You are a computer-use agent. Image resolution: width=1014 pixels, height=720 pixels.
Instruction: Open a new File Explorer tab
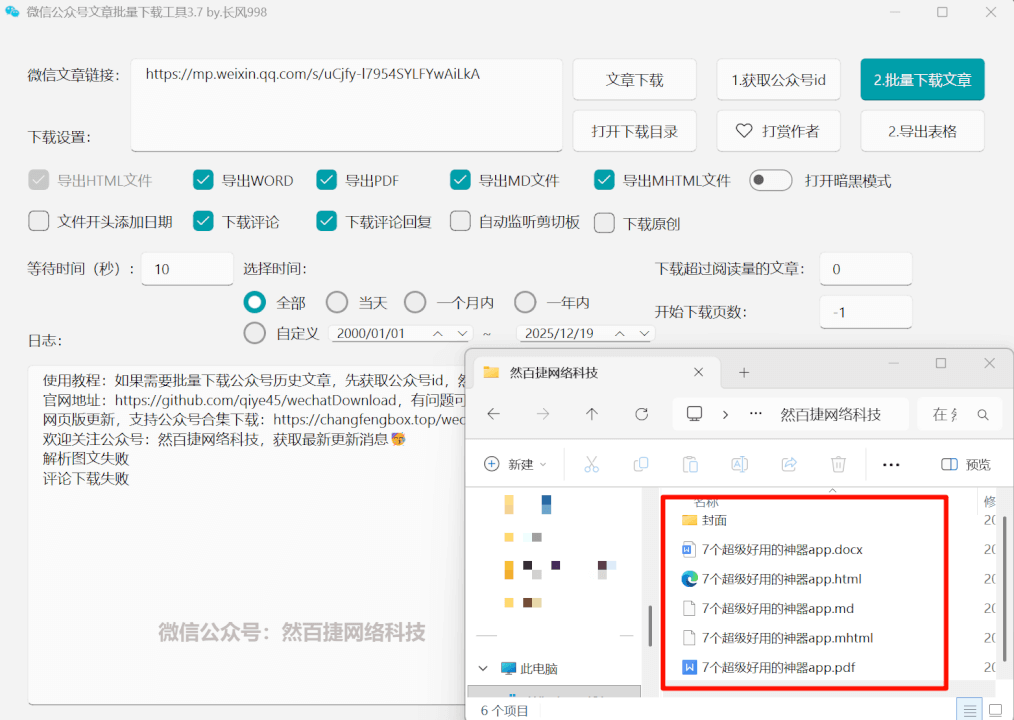(x=744, y=371)
